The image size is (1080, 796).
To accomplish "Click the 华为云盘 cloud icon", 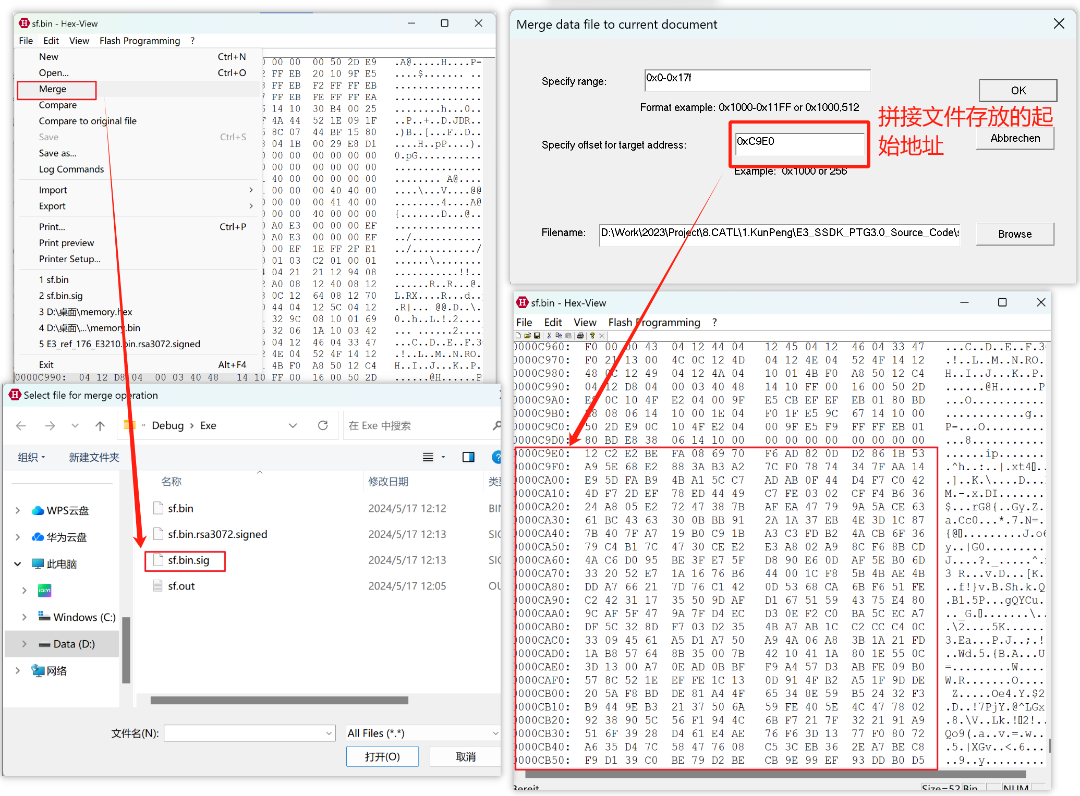I will click(39, 537).
